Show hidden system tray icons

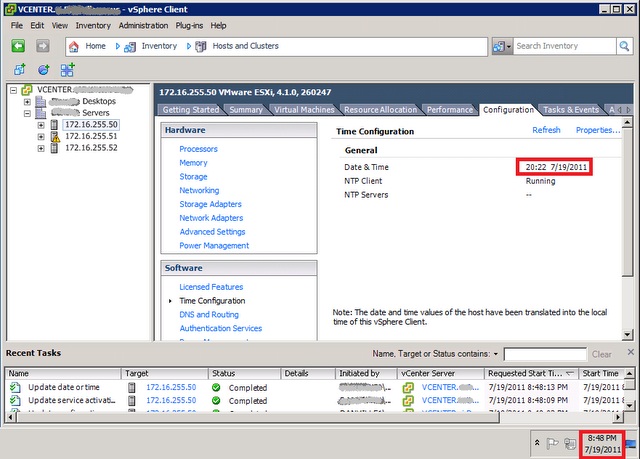(537, 443)
